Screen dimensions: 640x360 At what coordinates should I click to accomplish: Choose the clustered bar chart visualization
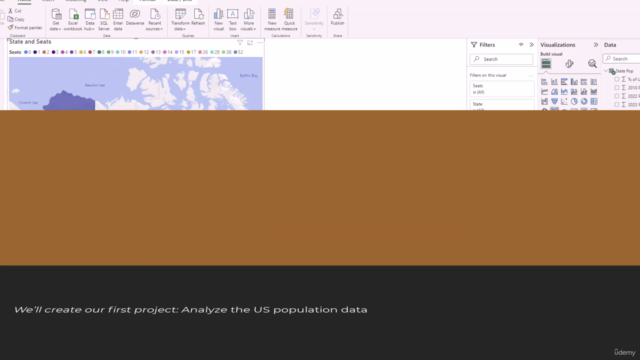[564, 82]
